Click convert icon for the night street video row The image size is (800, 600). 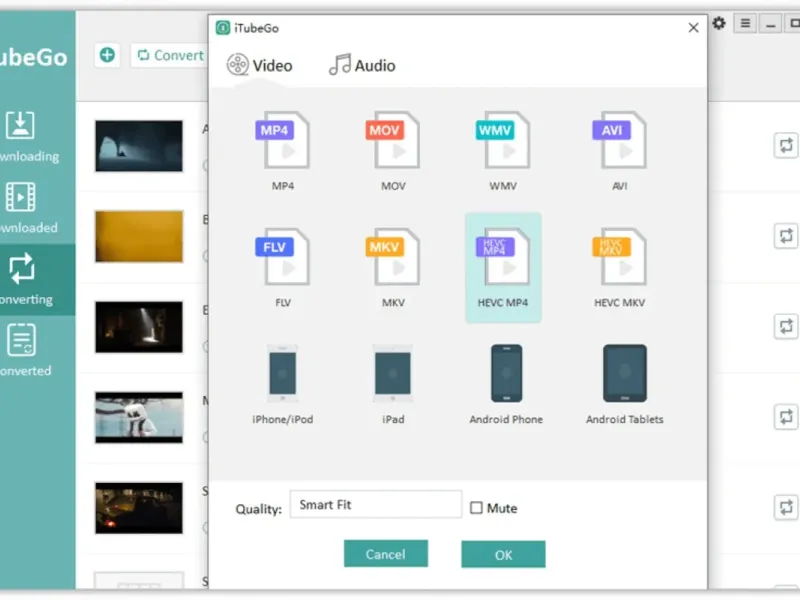coord(786,508)
